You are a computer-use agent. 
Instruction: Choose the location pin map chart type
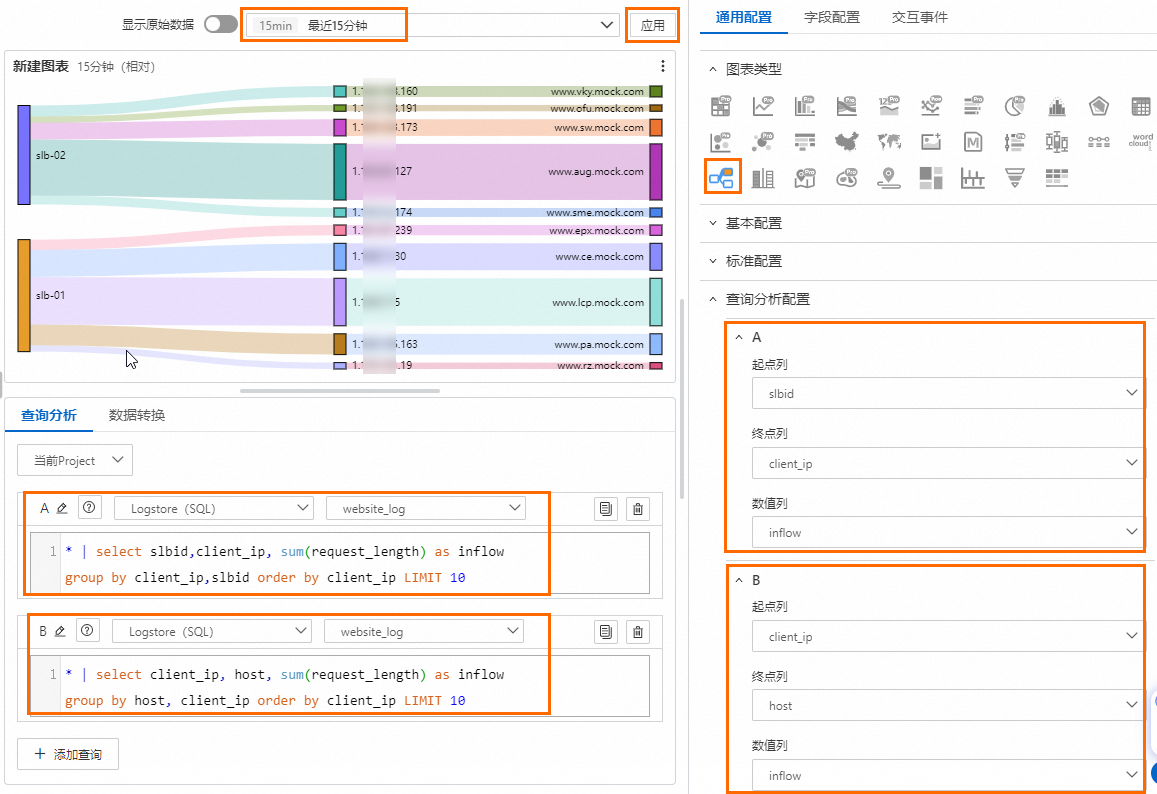[x=889, y=177]
